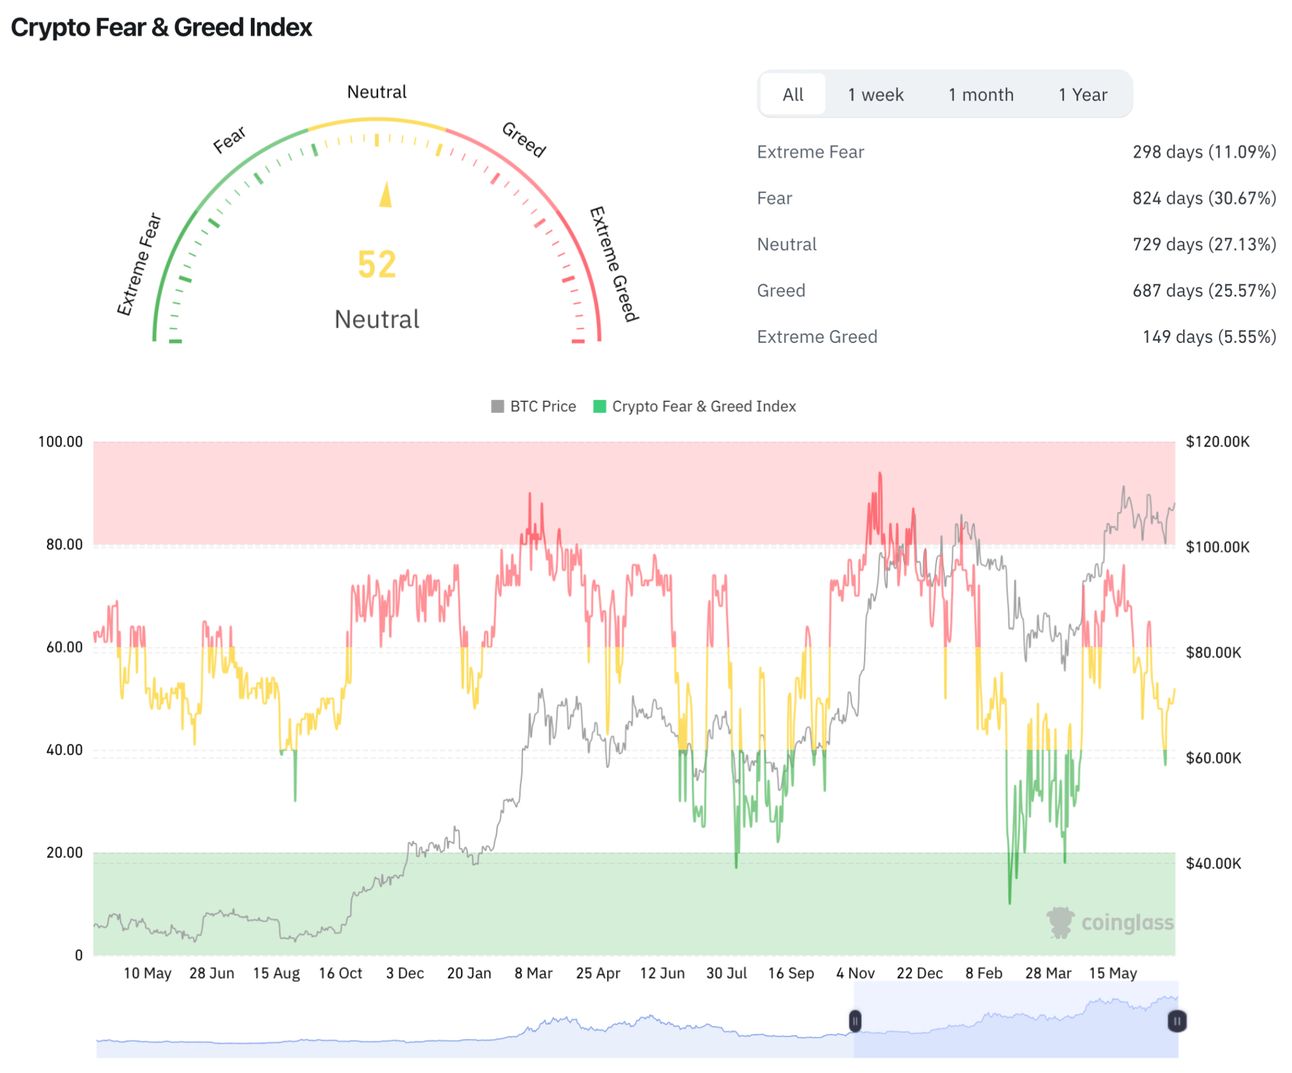Click the Neutral status text under 52
This screenshot has height=1073, width=1292.
[377, 319]
